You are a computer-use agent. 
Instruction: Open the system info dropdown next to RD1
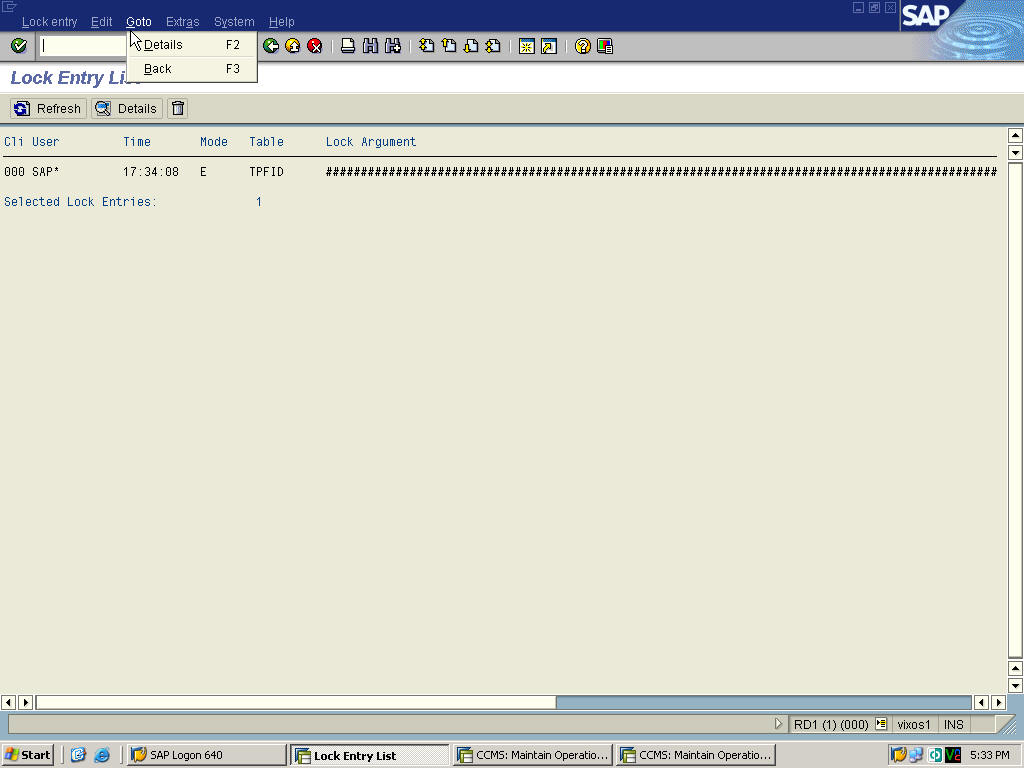(880, 724)
